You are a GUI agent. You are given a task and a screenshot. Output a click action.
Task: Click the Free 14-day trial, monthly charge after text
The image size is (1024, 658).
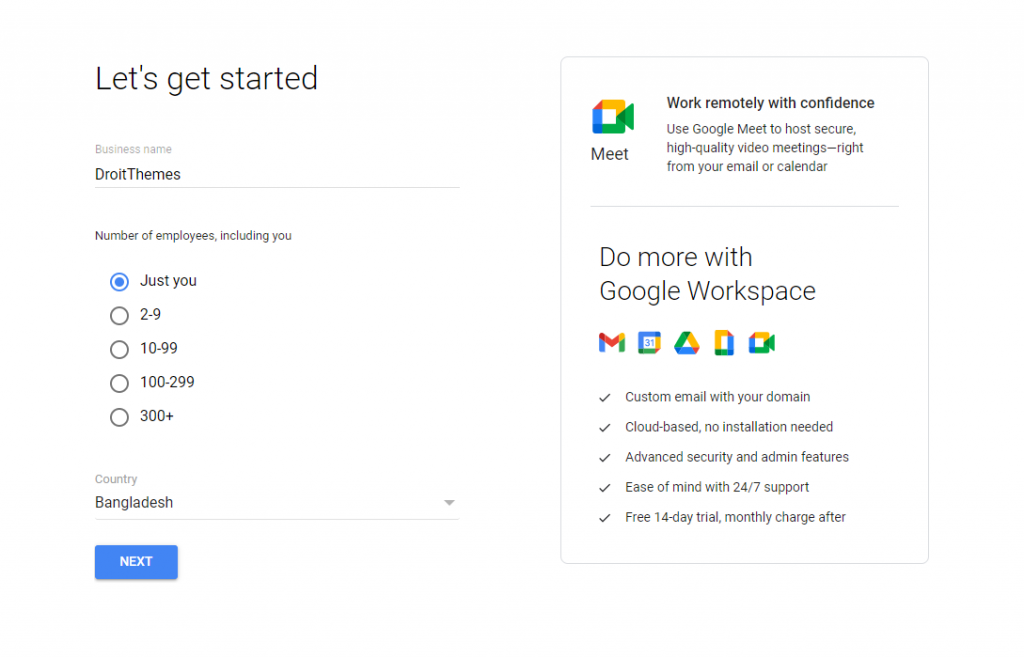coord(735,517)
